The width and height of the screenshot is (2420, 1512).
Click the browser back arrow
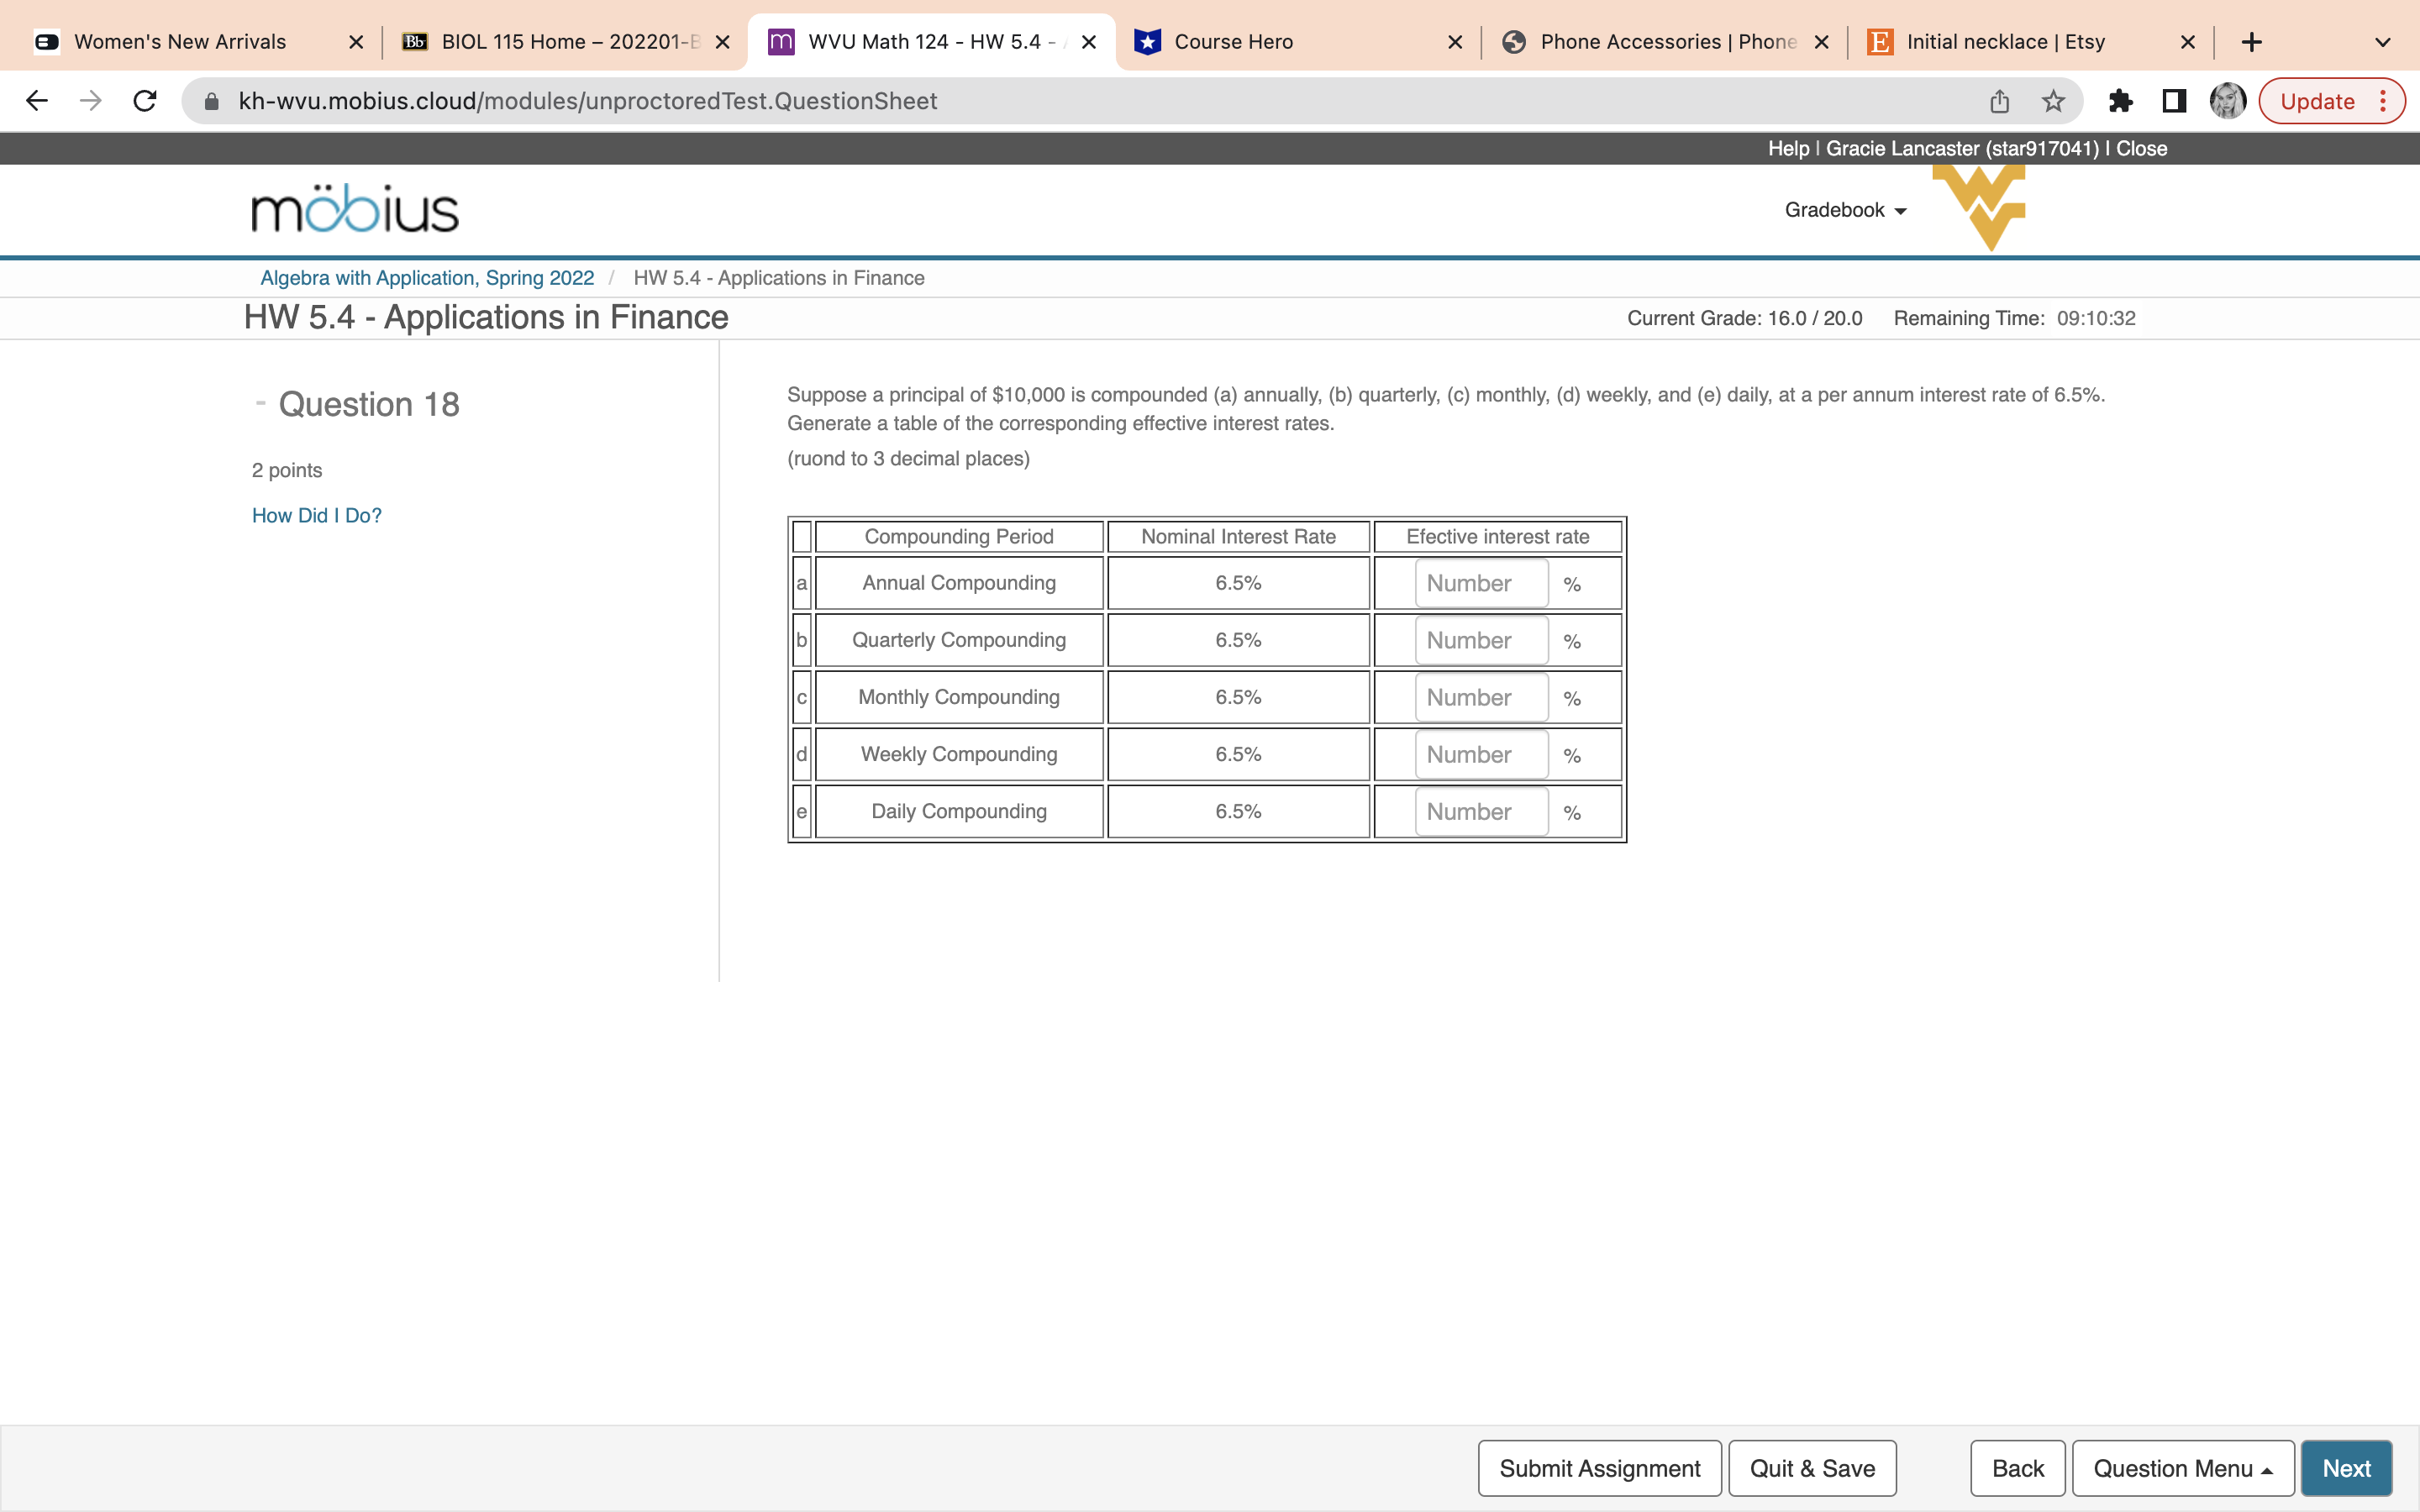37,101
